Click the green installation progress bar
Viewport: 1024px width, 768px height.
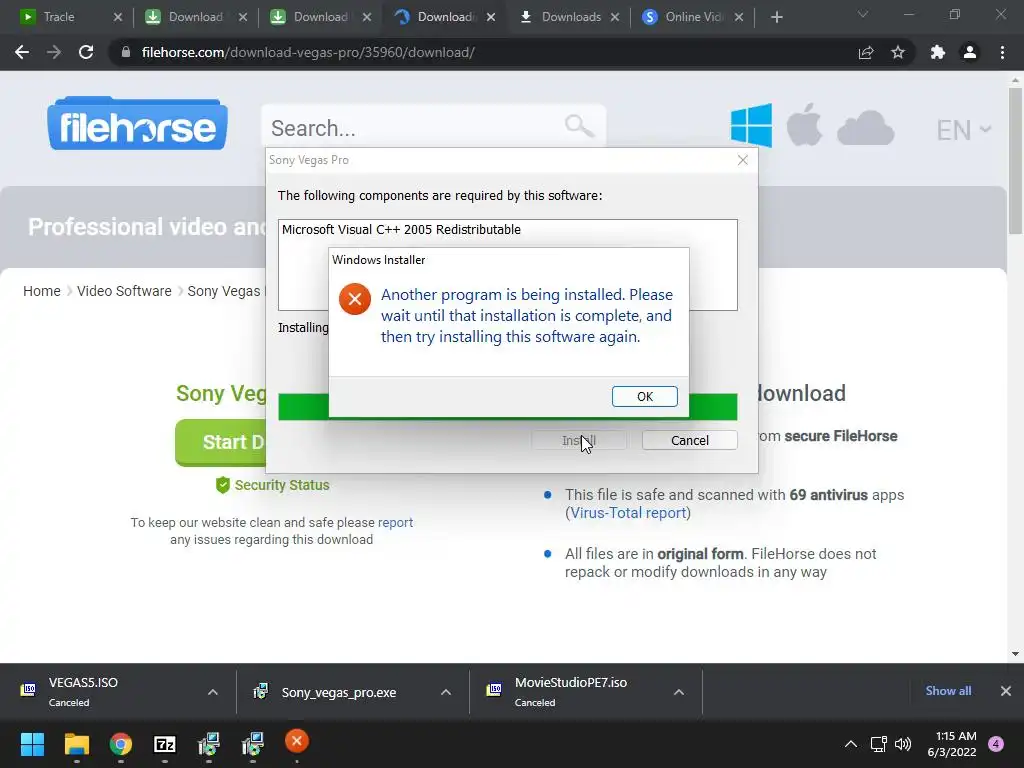(x=507, y=407)
